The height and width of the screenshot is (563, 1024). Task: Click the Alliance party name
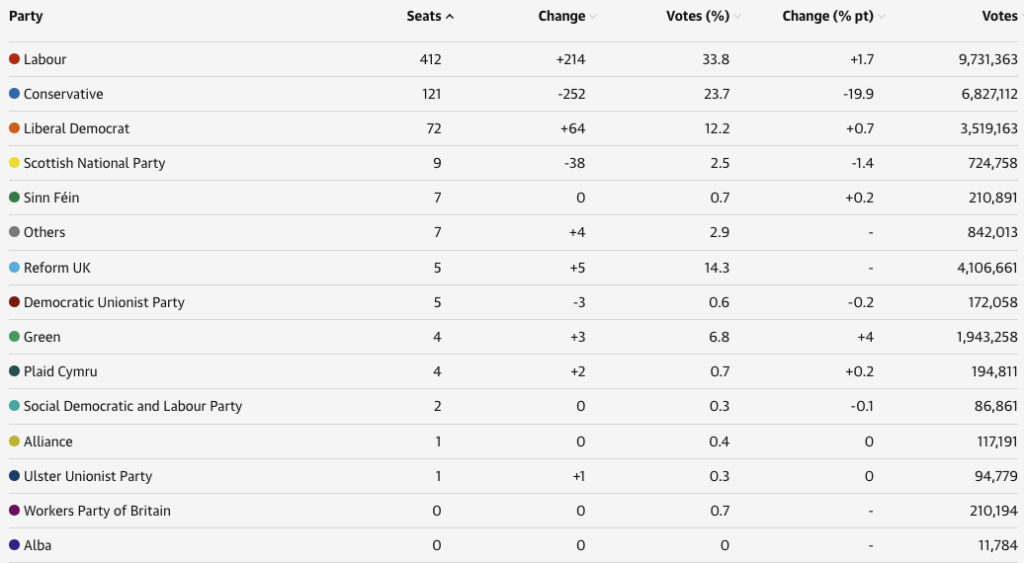point(48,441)
